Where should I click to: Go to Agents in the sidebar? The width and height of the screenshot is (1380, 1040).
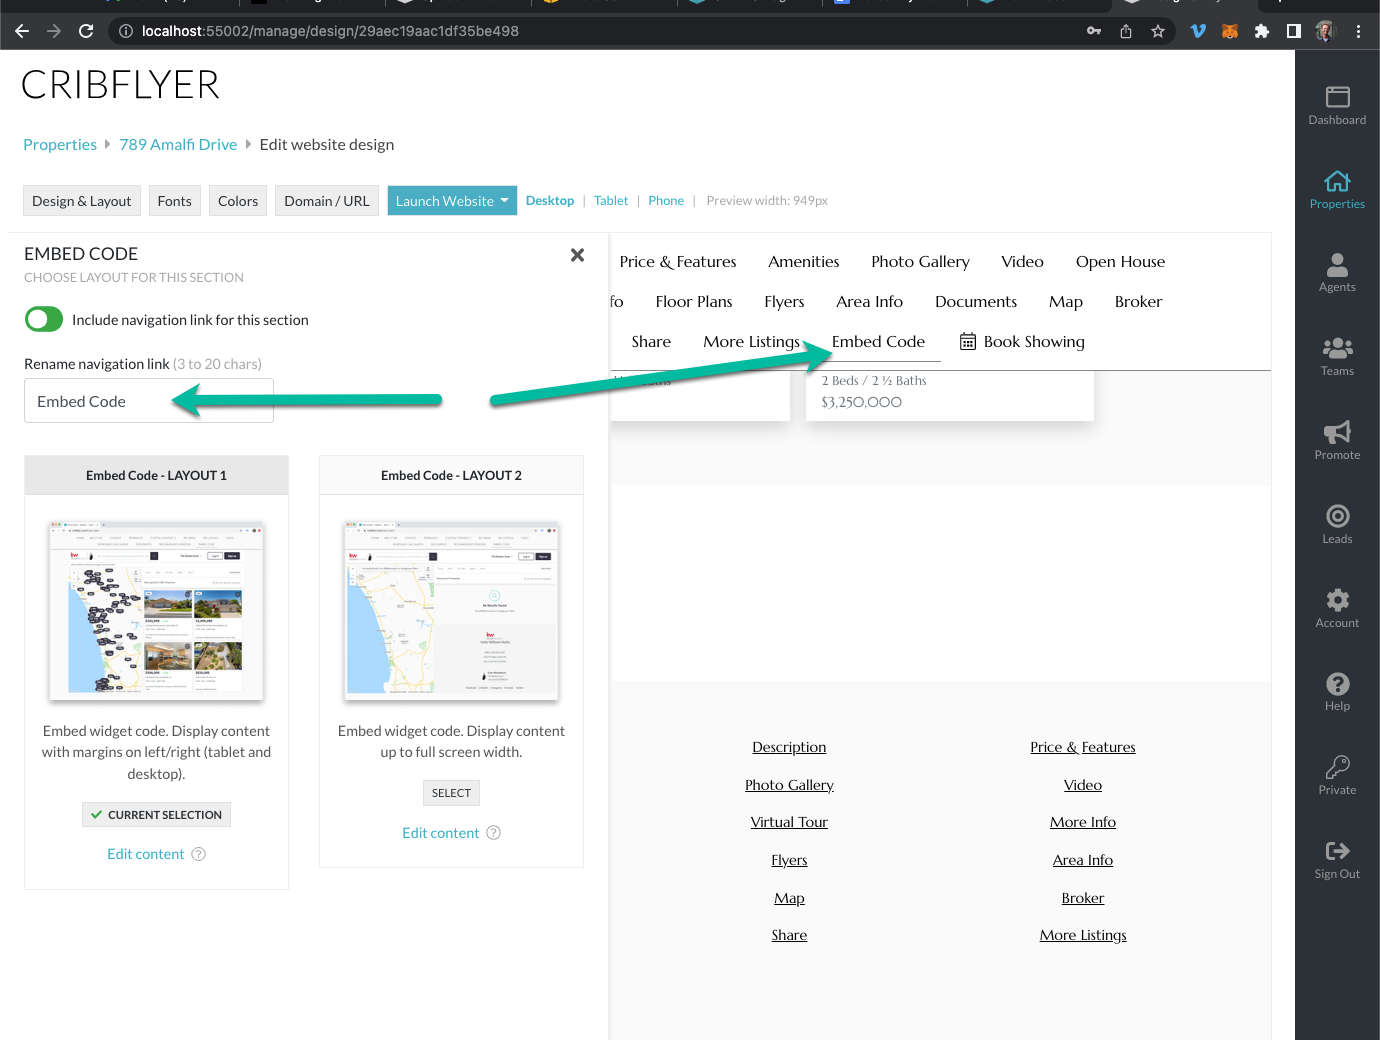pyautogui.click(x=1337, y=273)
